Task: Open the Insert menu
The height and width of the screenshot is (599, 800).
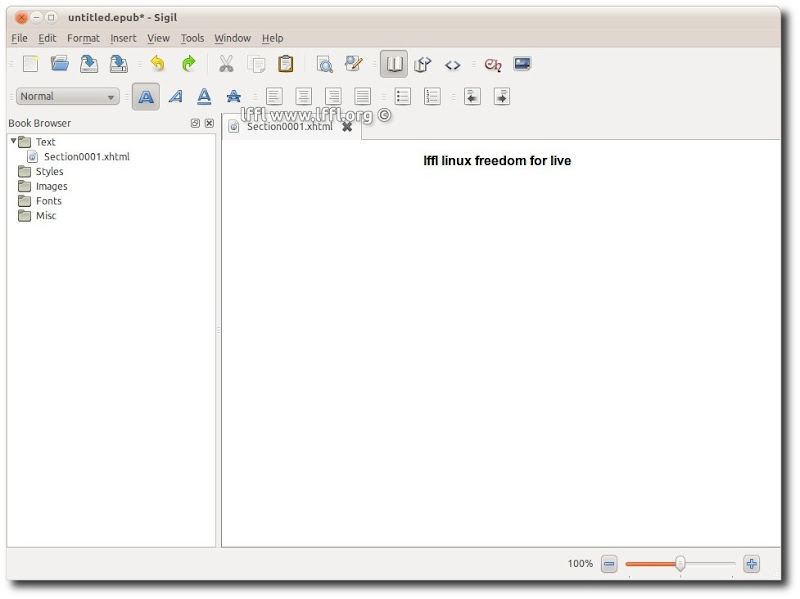Action: tap(123, 38)
